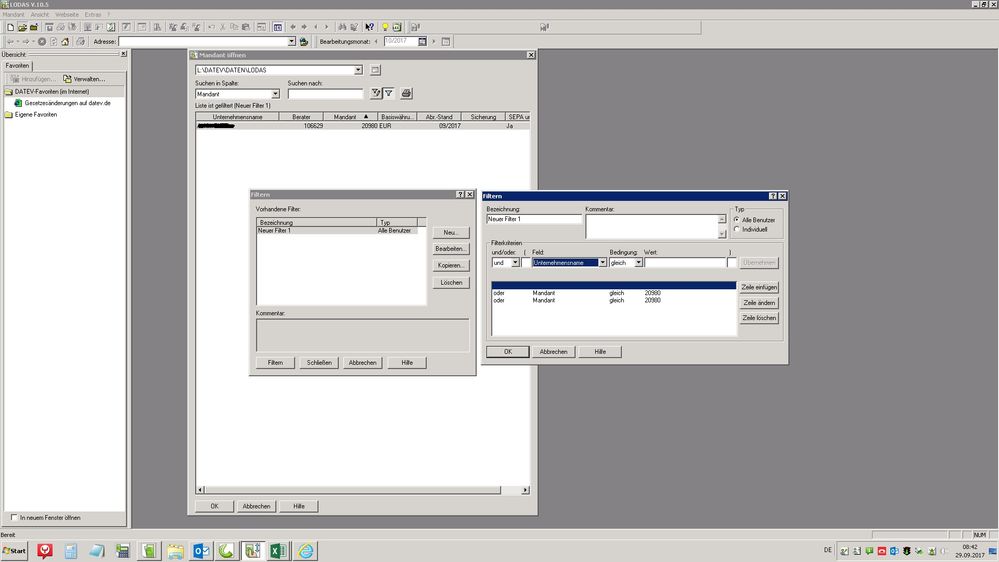Open the und/oder dropdown
This screenshot has width=999, height=562.
(x=515, y=263)
